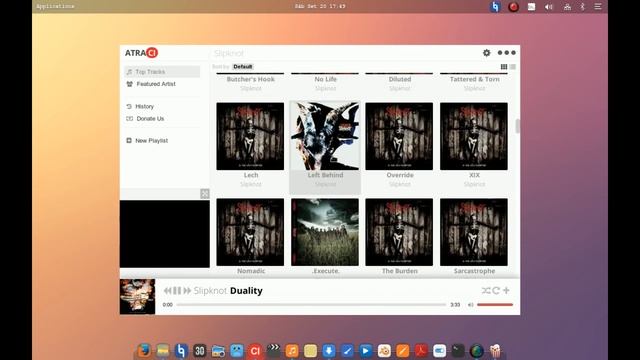Open the Applications menu in top panel
This screenshot has width=640, height=360.
[x=55, y=6]
